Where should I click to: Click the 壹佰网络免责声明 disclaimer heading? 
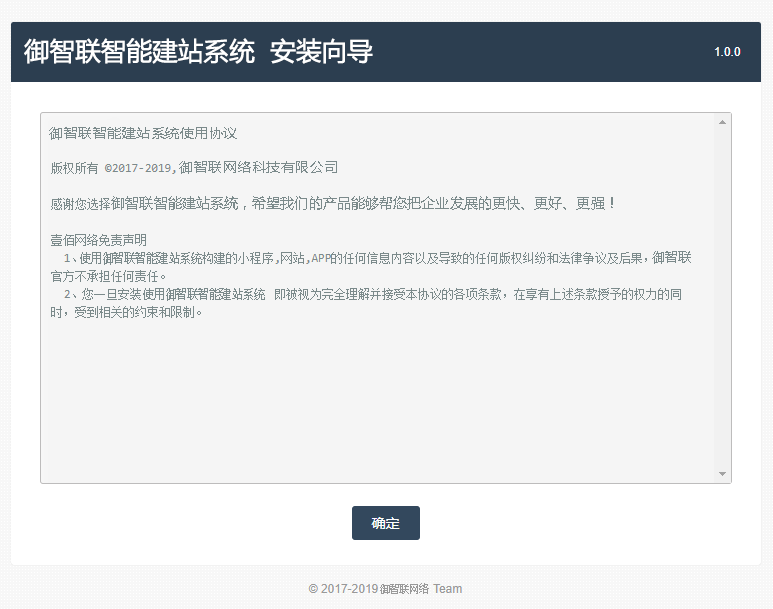[x=98, y=240]
